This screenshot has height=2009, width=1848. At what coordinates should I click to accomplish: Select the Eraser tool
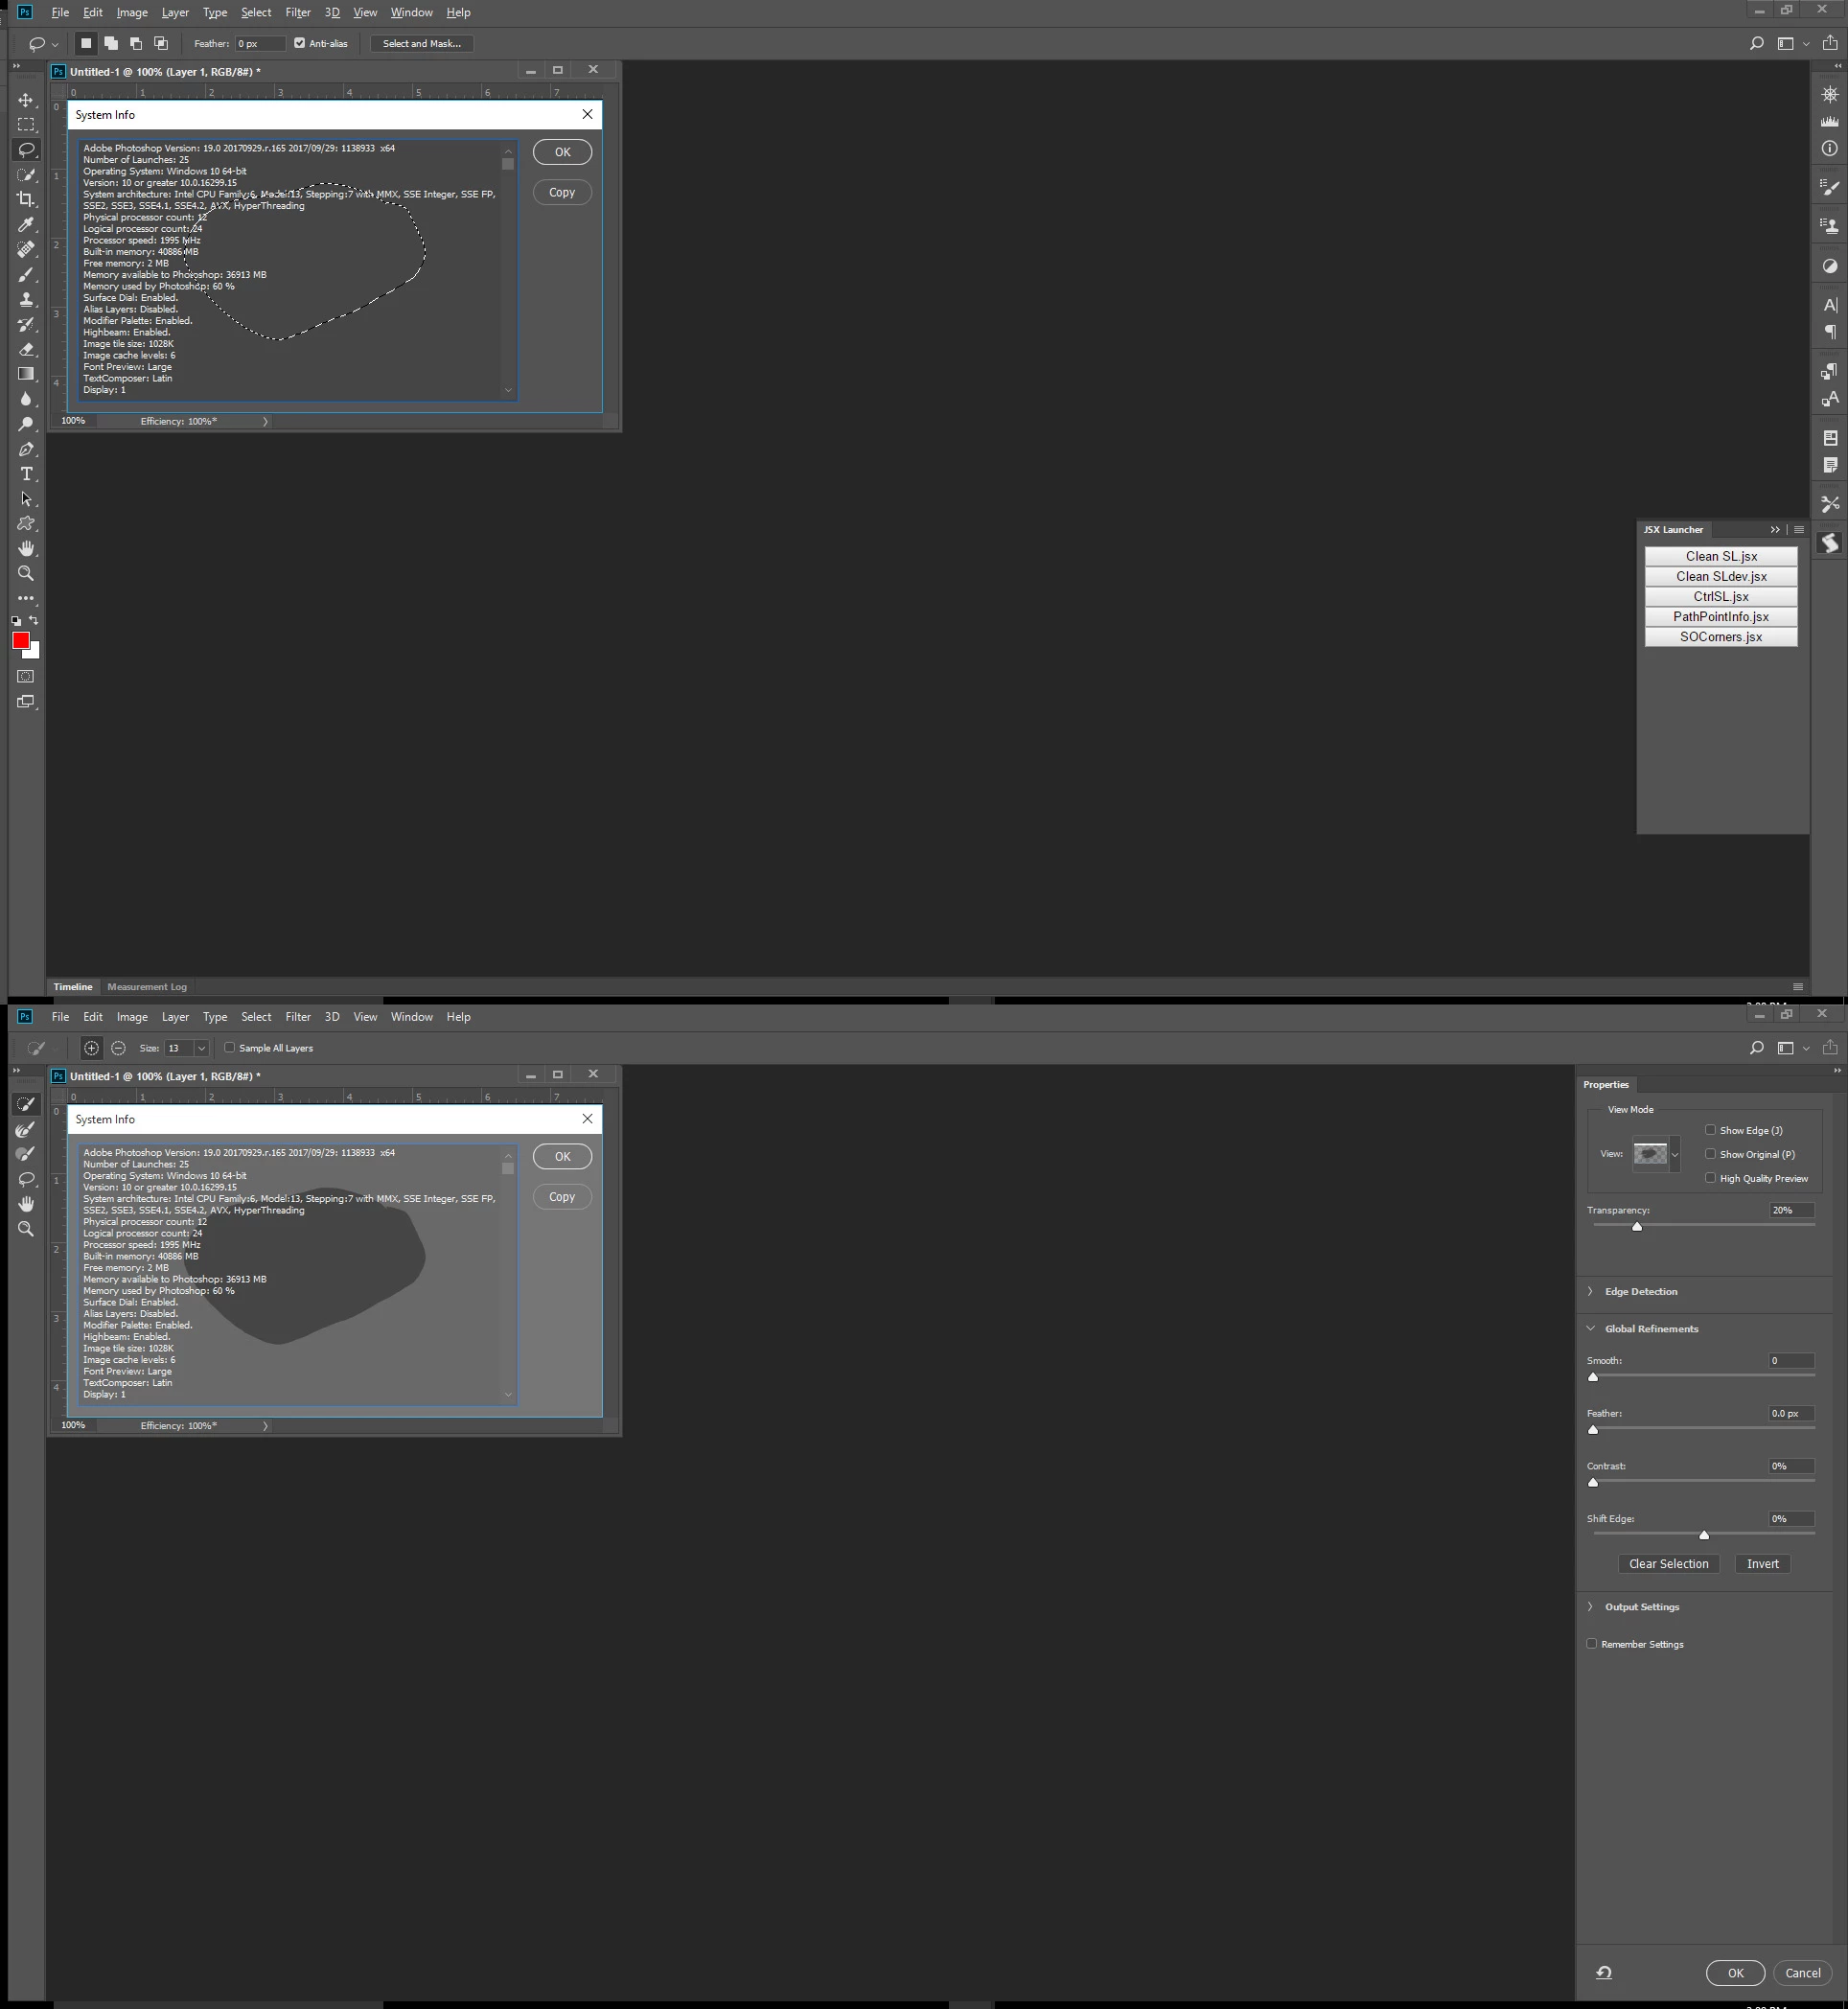pos(26,349)
